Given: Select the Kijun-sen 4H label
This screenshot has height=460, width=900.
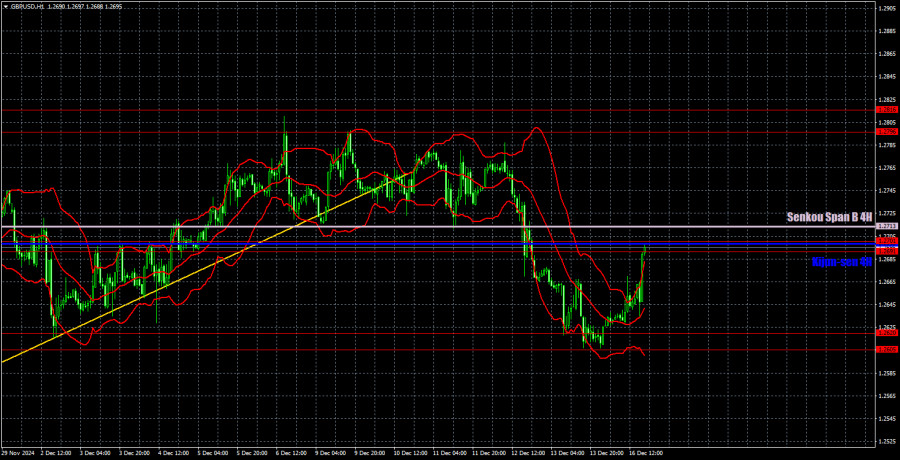Looking at the screenshot, I should (842, 262).
